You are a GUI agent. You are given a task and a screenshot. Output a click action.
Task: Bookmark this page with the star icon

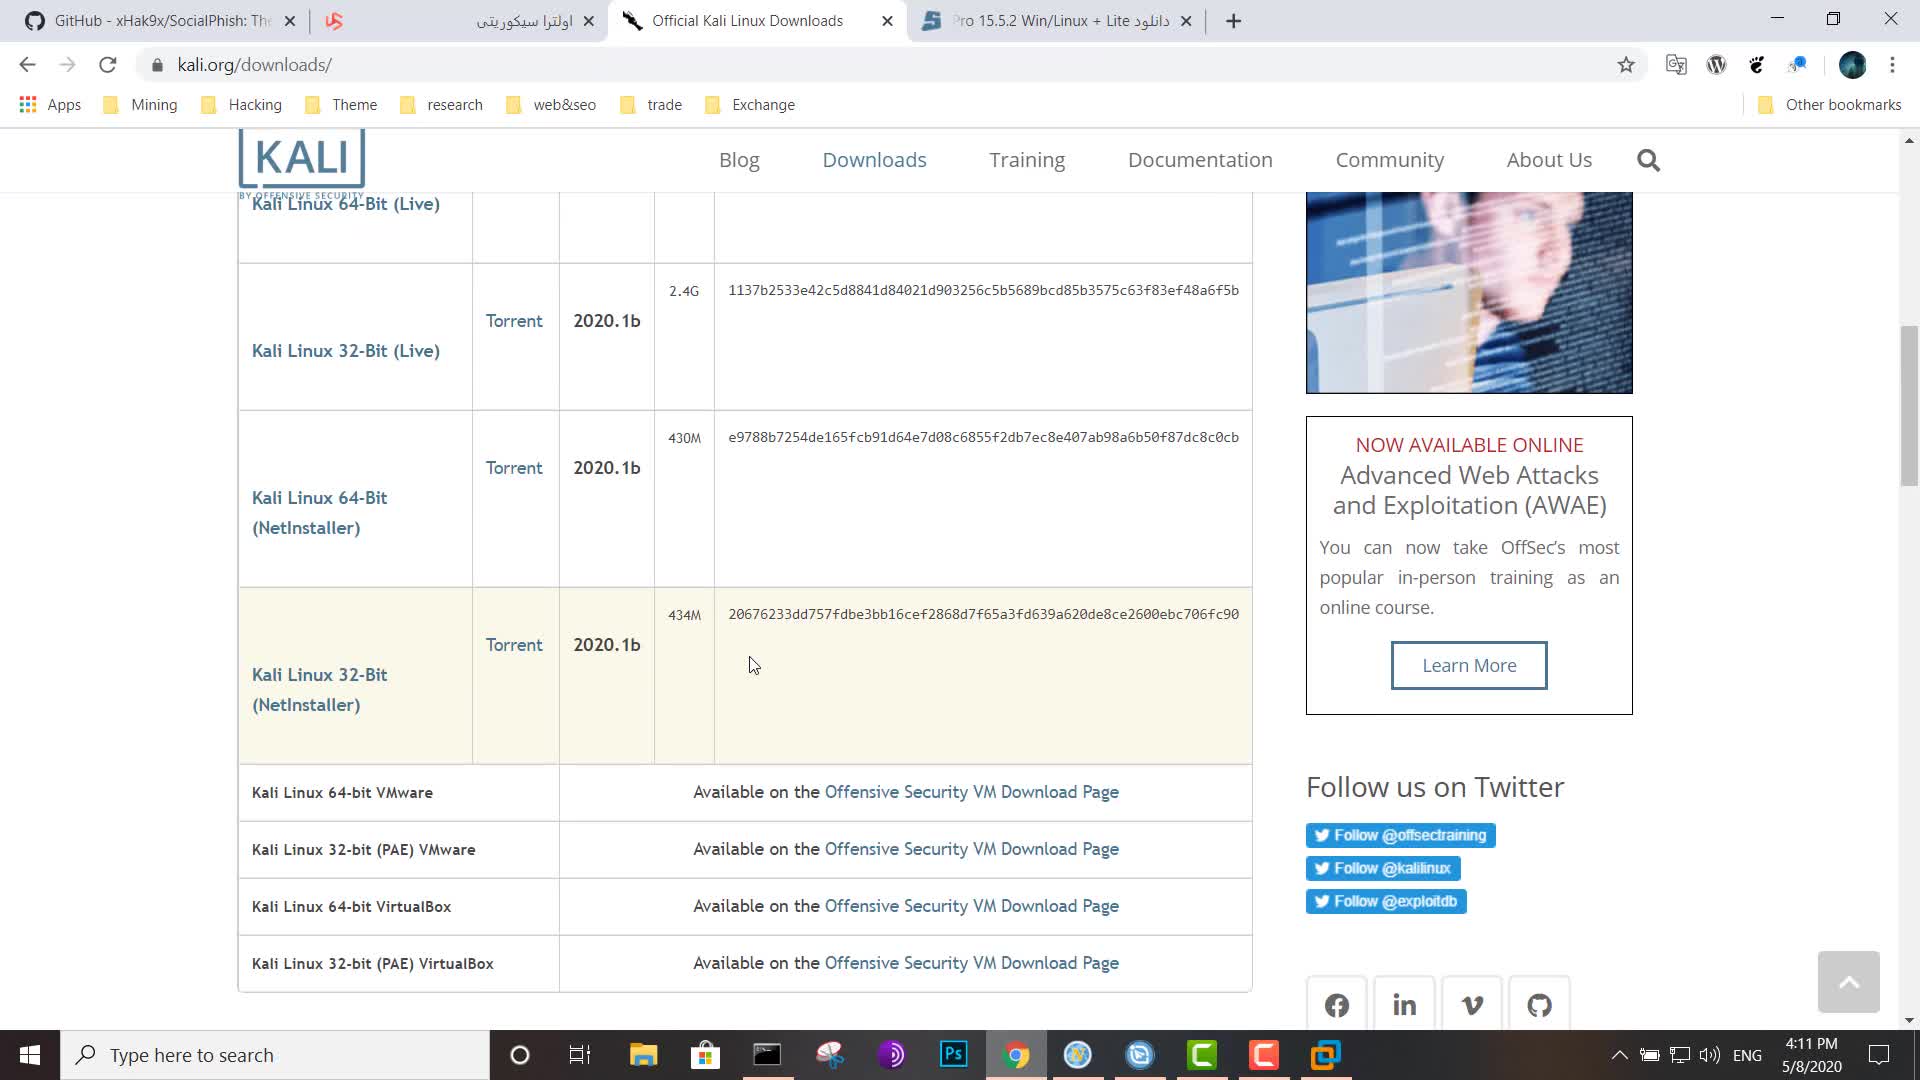(1626, 65)
